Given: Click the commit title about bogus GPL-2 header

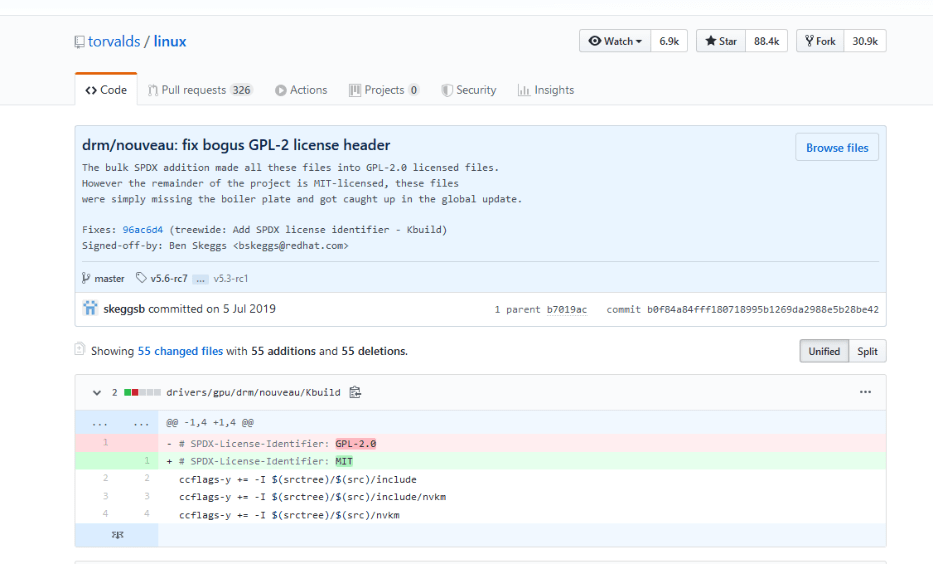Looking at the screenshot, I should pos(236,145).
